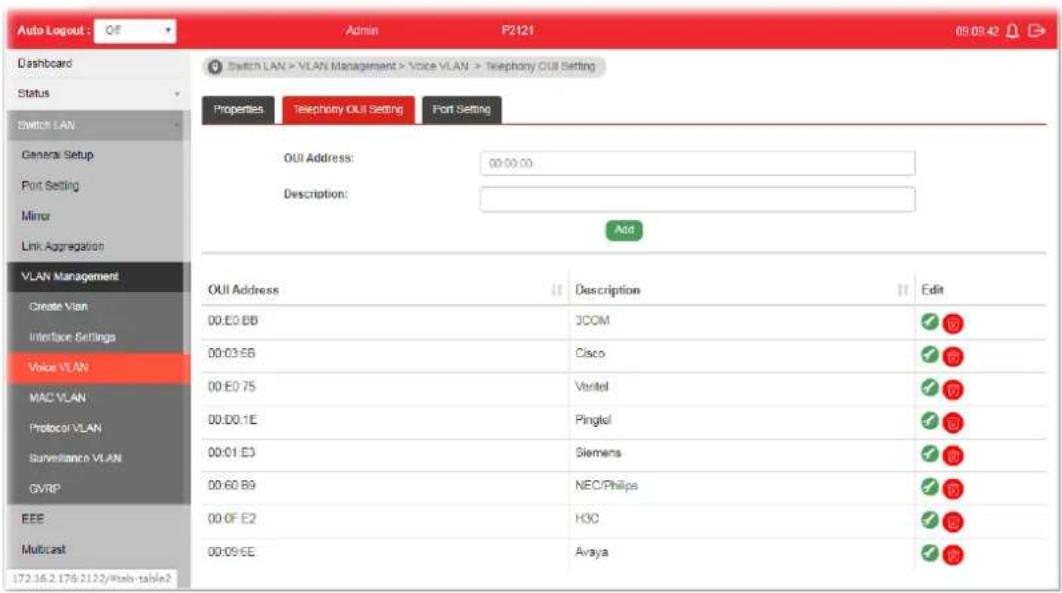Edit the Pingtel OUI entry
The width and height of the screenshot is (1062, 593).
(x=930, y=420)
